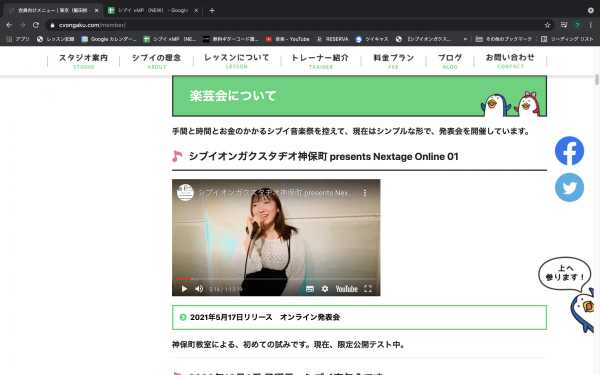Open the media control queue icon

564,25
